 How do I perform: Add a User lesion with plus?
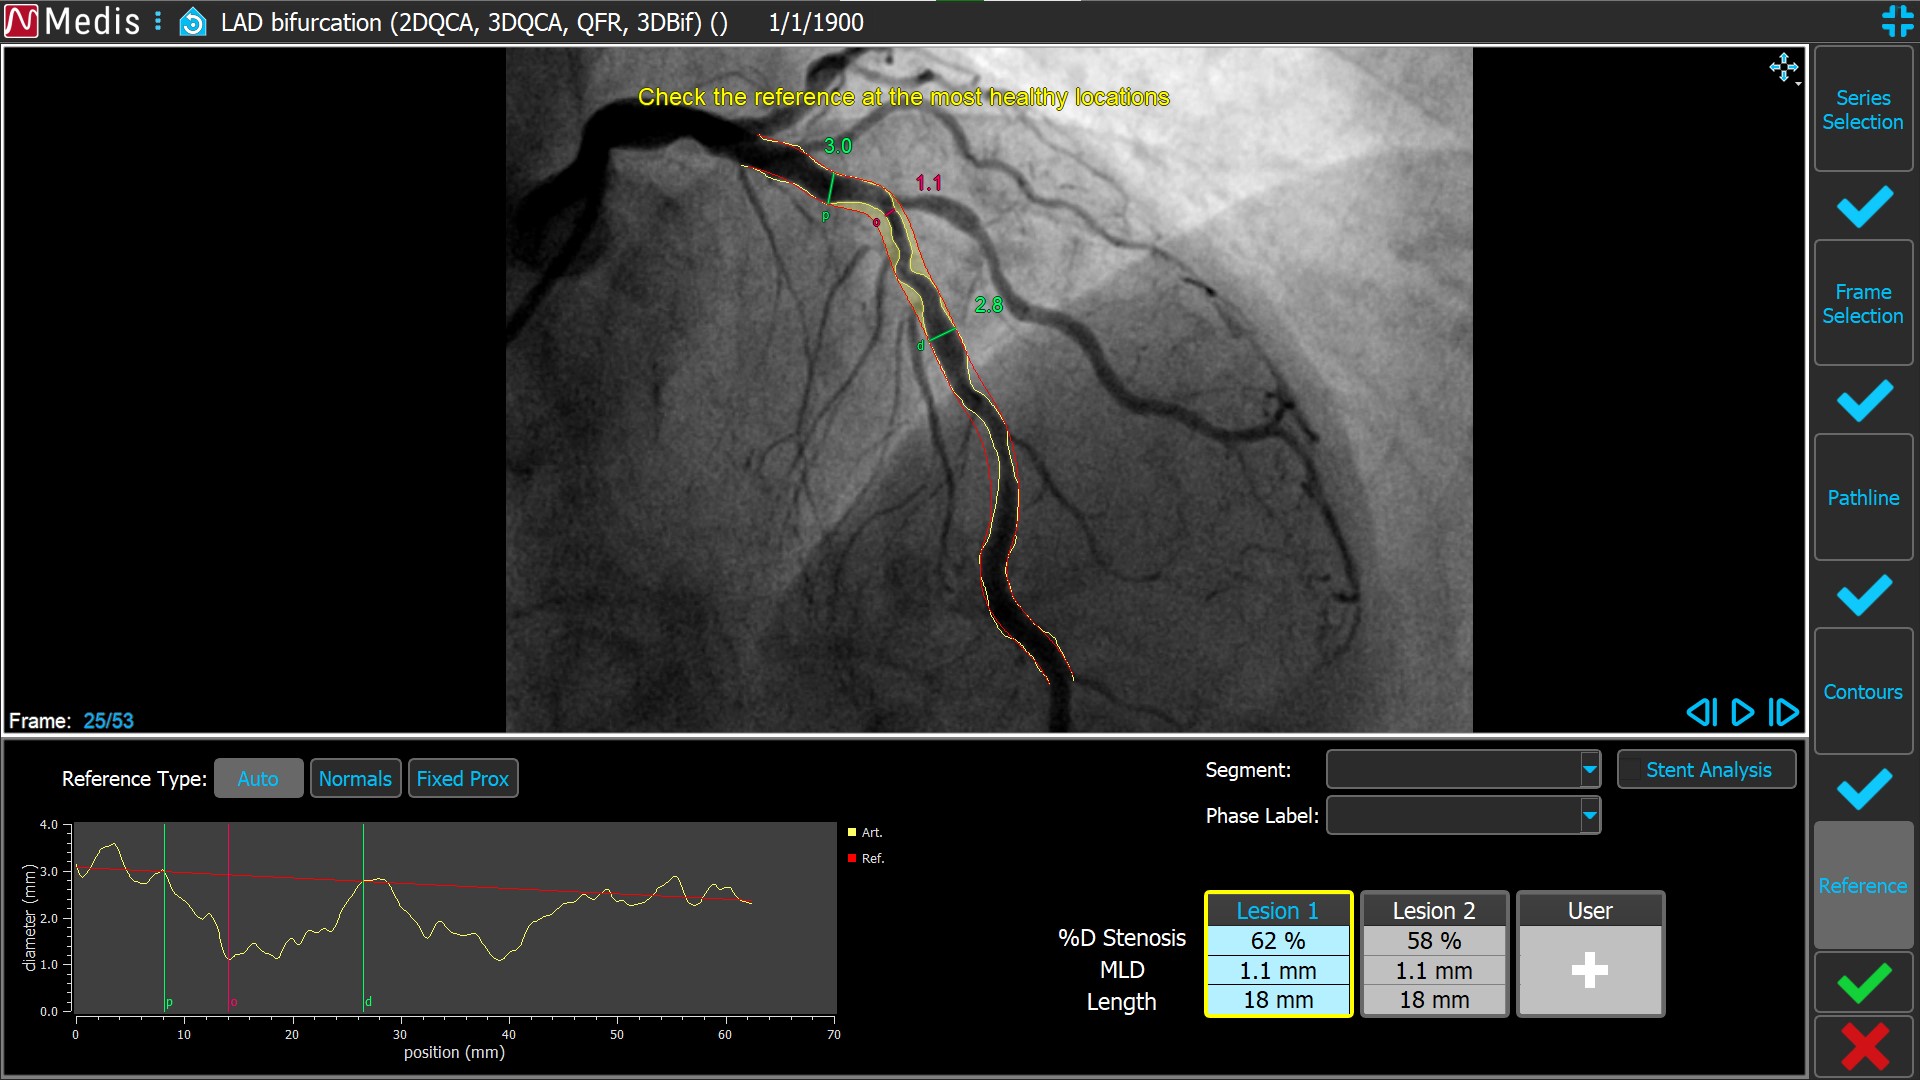tap(1589, 969)
